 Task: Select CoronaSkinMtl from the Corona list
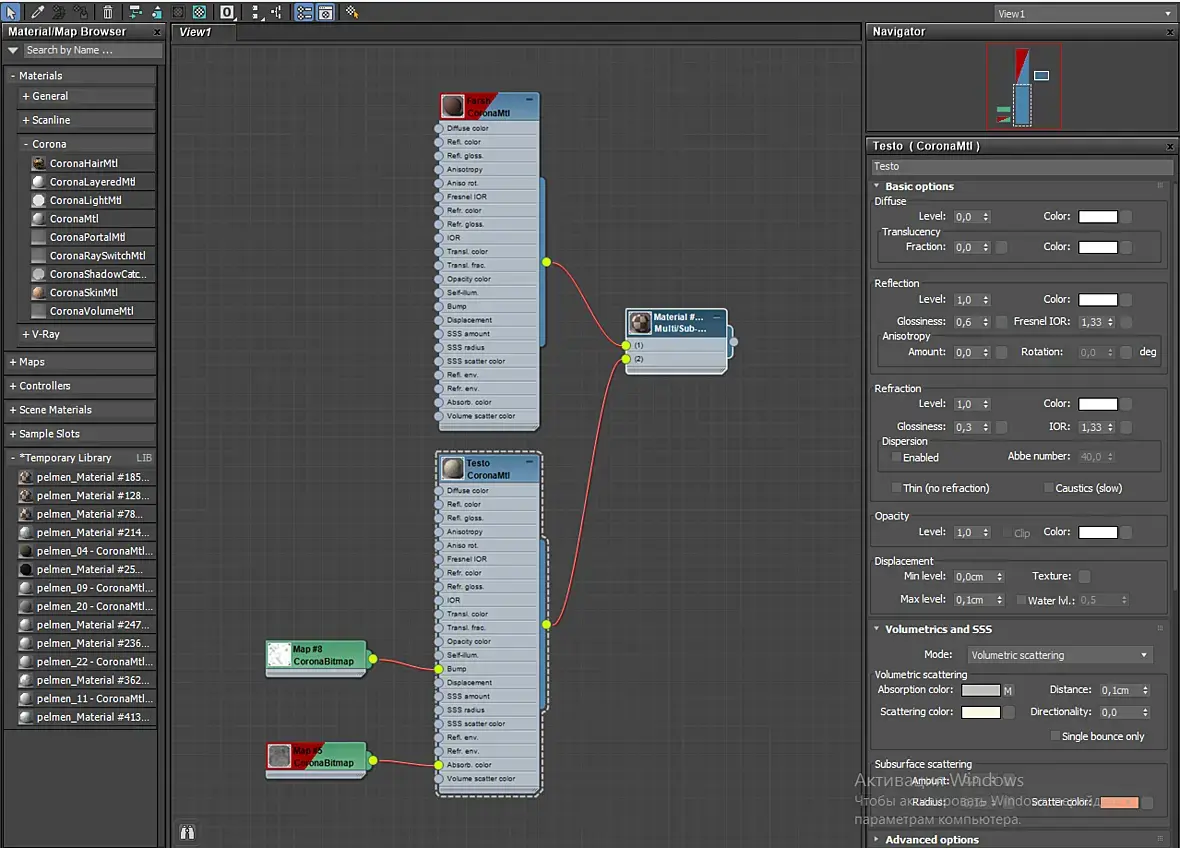83,293
